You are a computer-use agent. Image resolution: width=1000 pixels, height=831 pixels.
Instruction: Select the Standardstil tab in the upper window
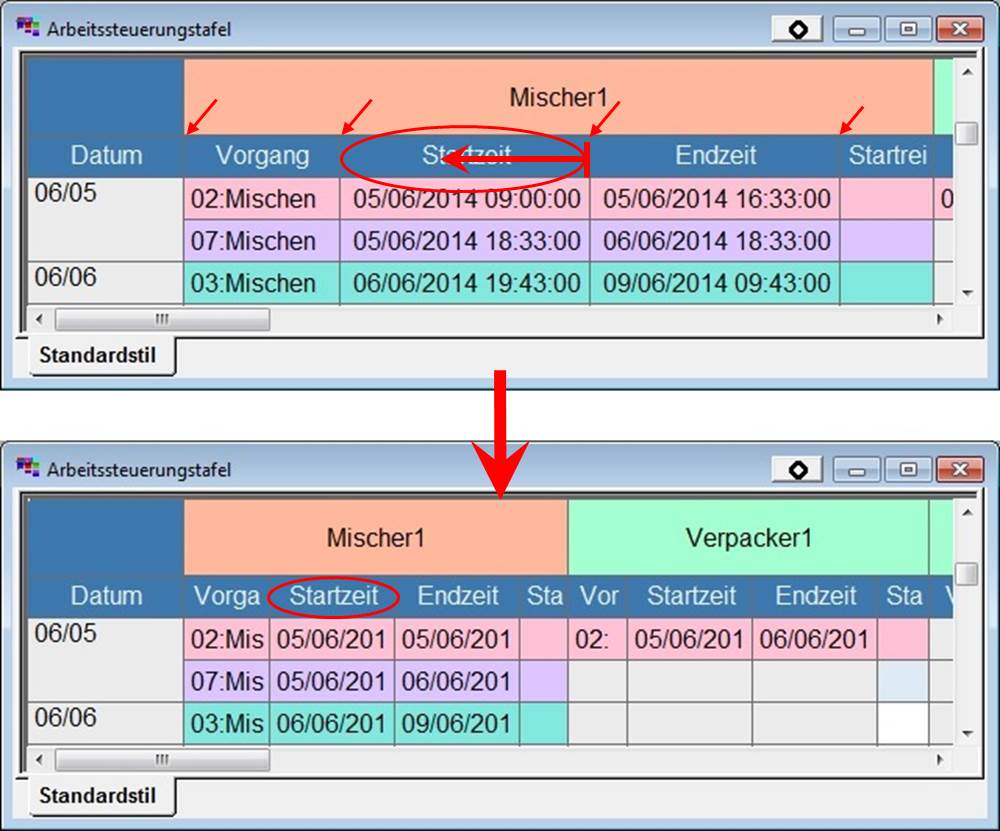pos(98,356)
